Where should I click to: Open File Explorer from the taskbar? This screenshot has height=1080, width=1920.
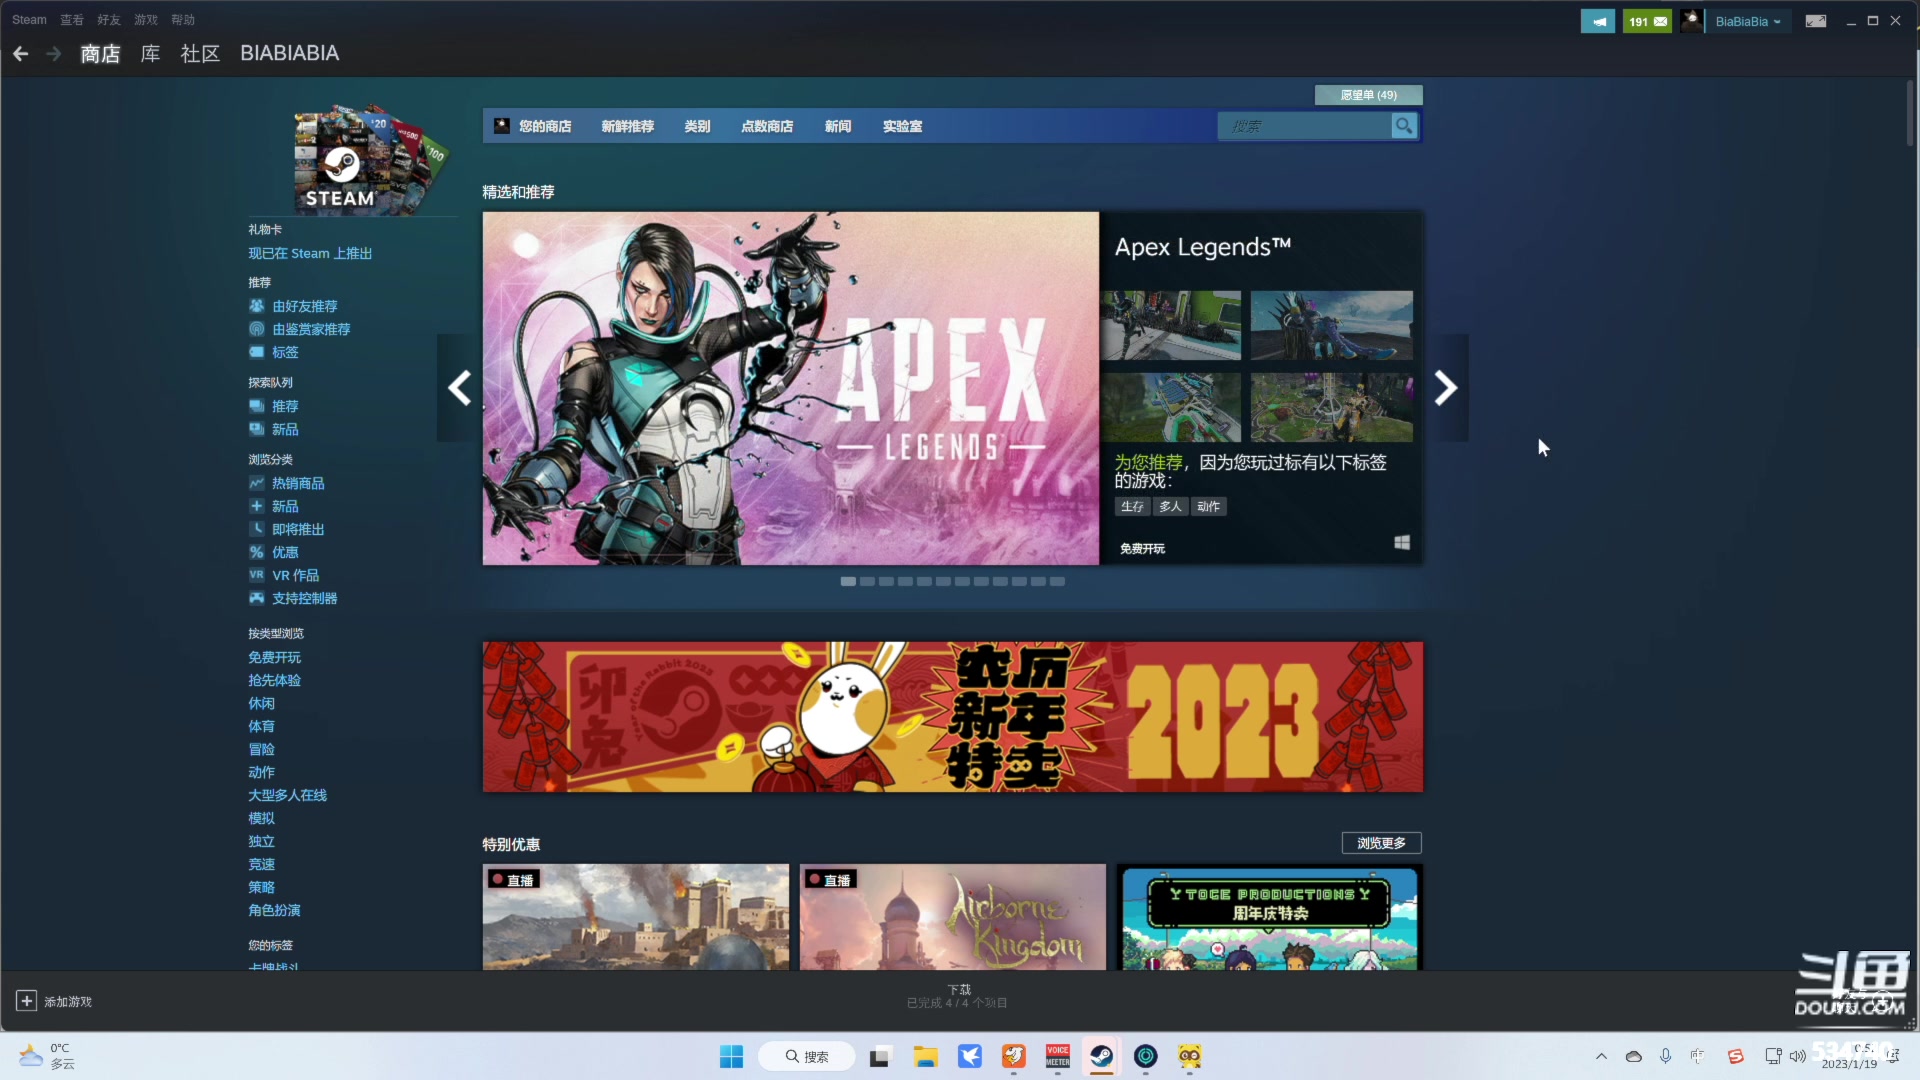(925, 1057)
